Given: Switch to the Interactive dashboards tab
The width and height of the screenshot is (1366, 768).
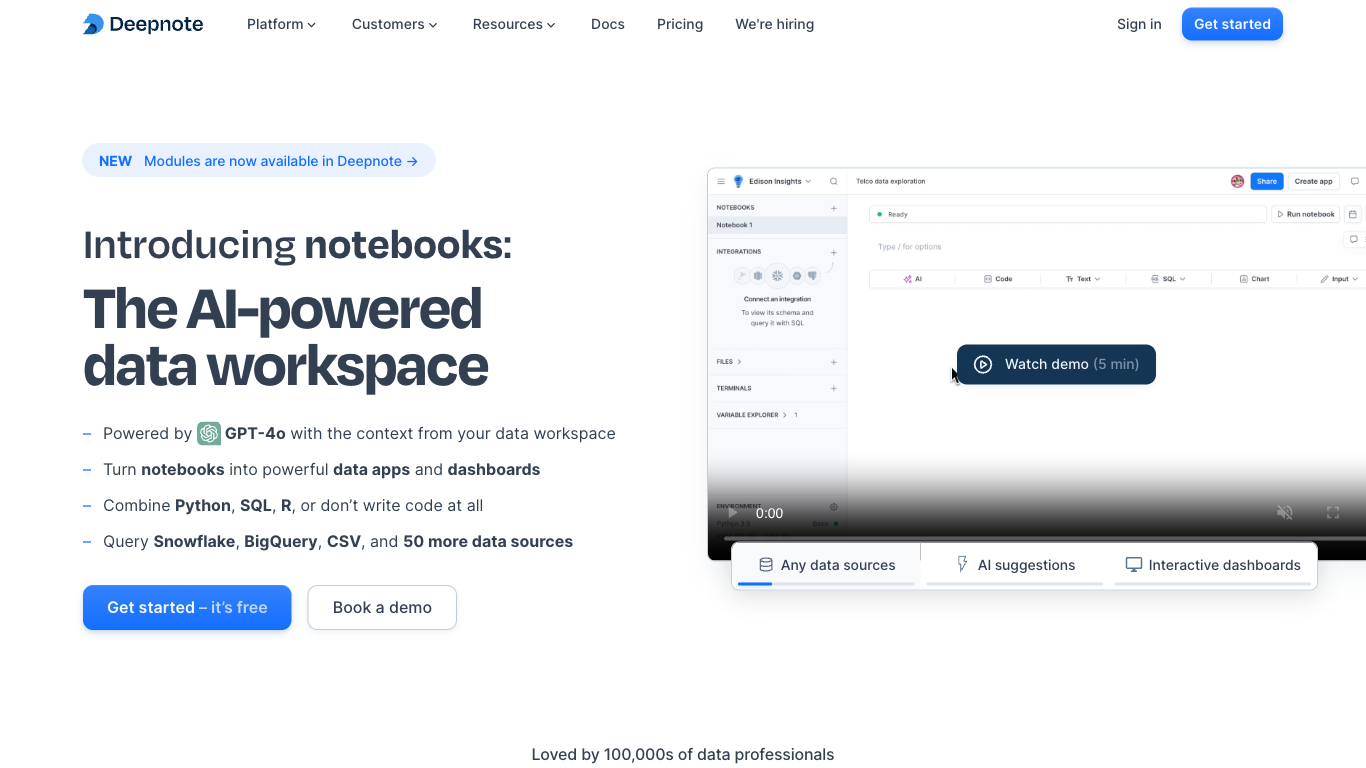Looking at the screenshot, I should 1213,565.
